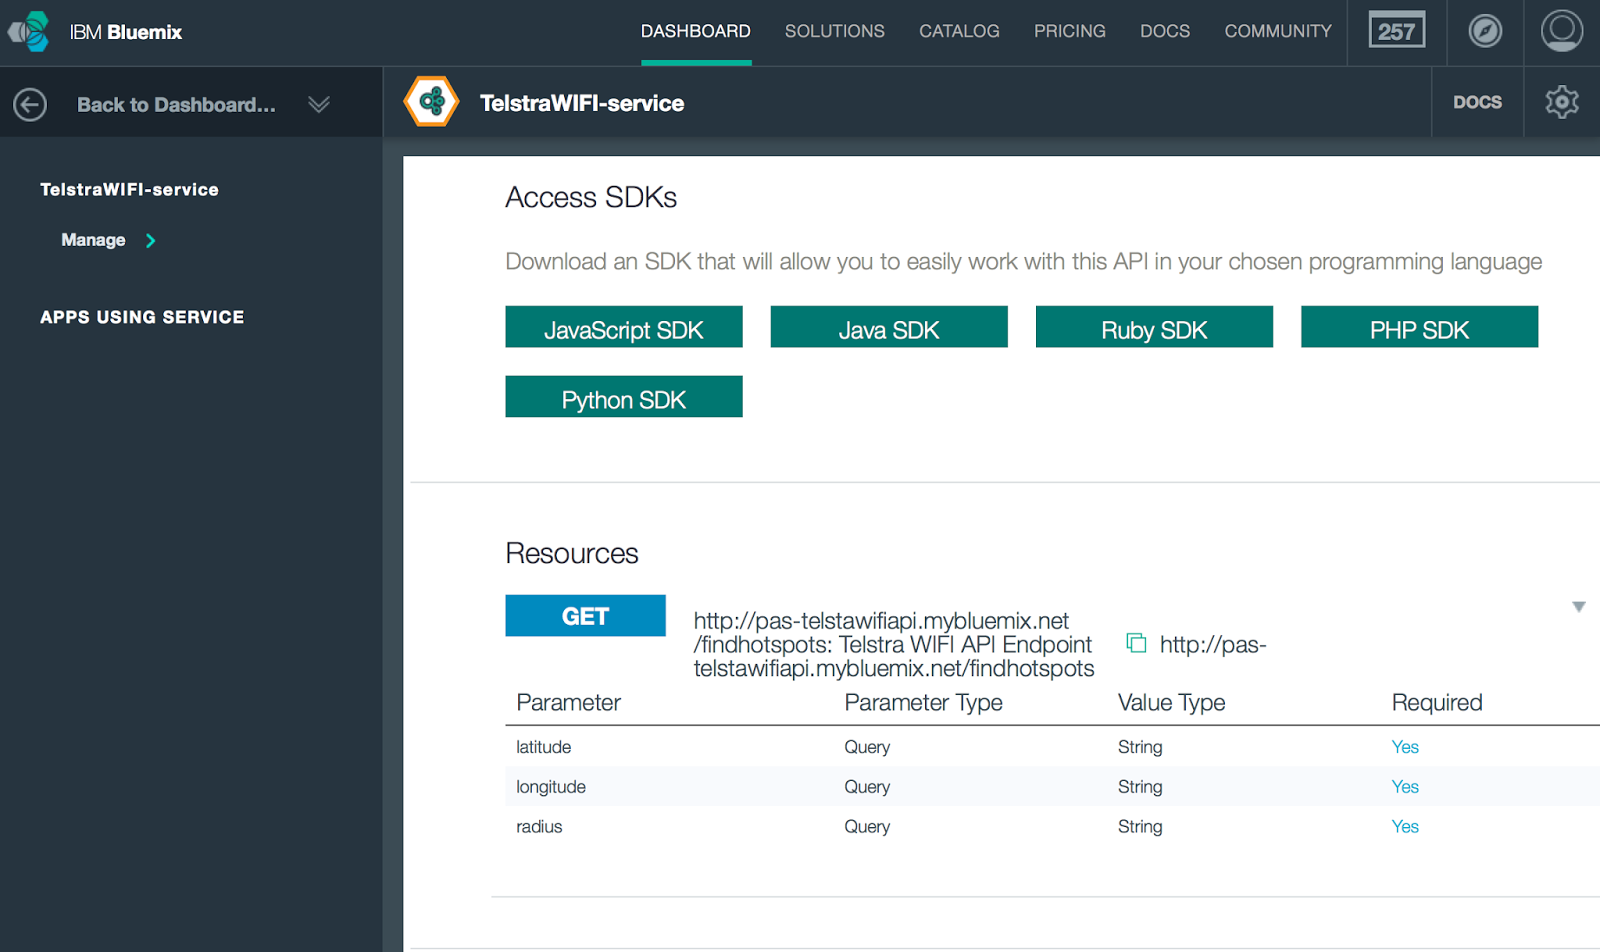The height and width of the screenshot is (952, 1600).
Task: Download the PHP SDK
Action: (x=1419, y=327)
